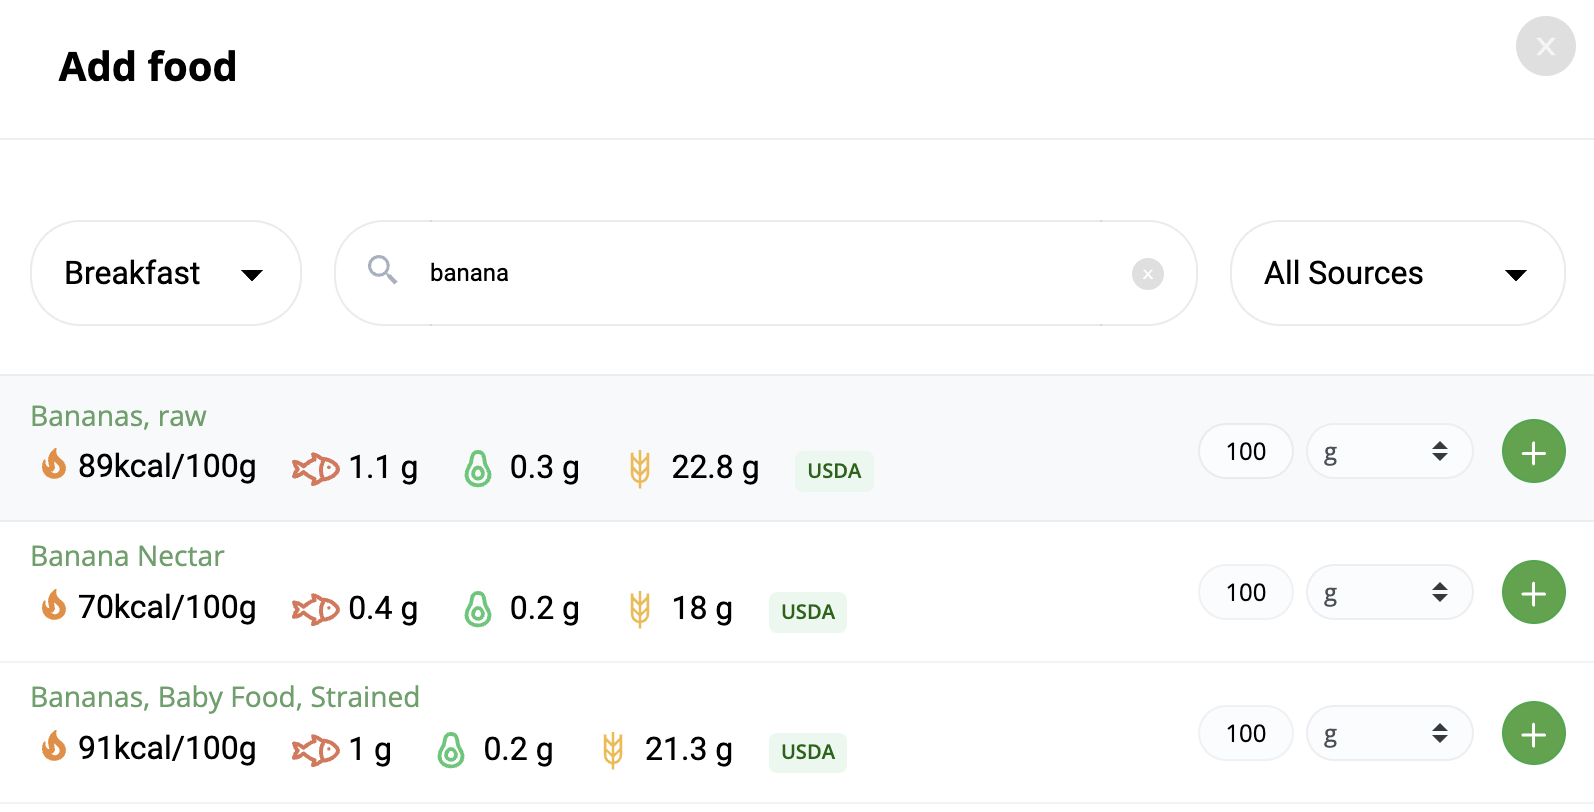Clear the banana search text
This screenshot has width=1594, height=812.
point(1147,274)
